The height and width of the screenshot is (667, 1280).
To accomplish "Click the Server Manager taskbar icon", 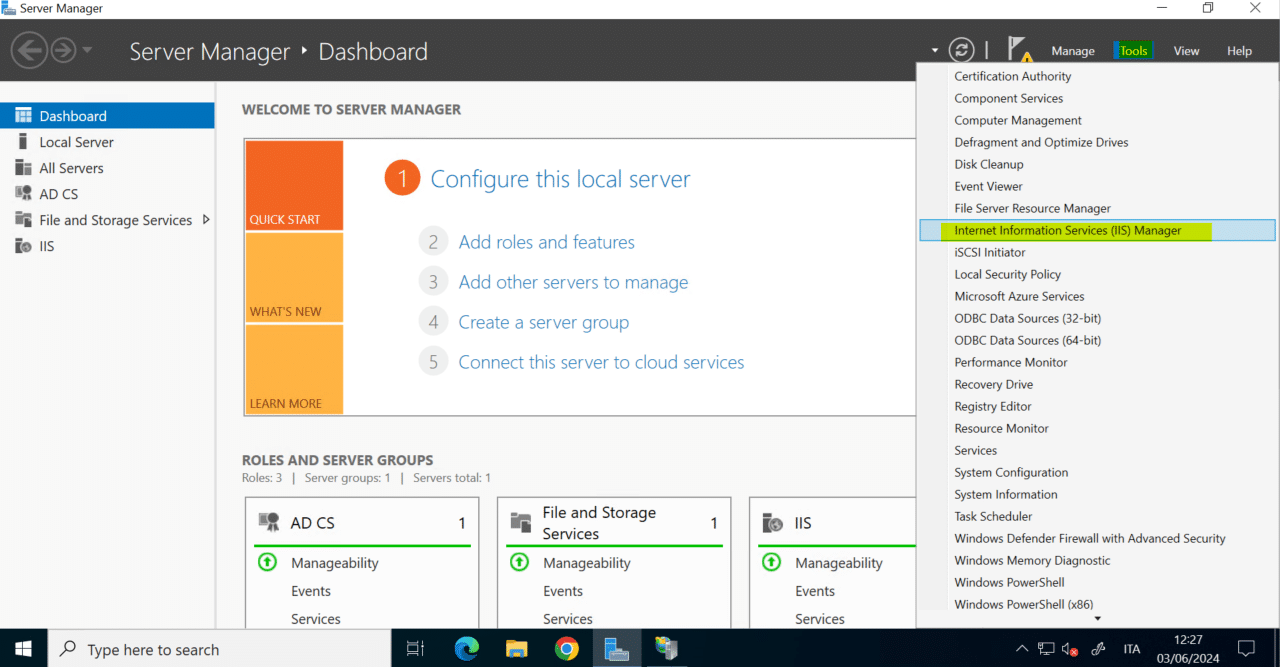I will tap(617, 649).
